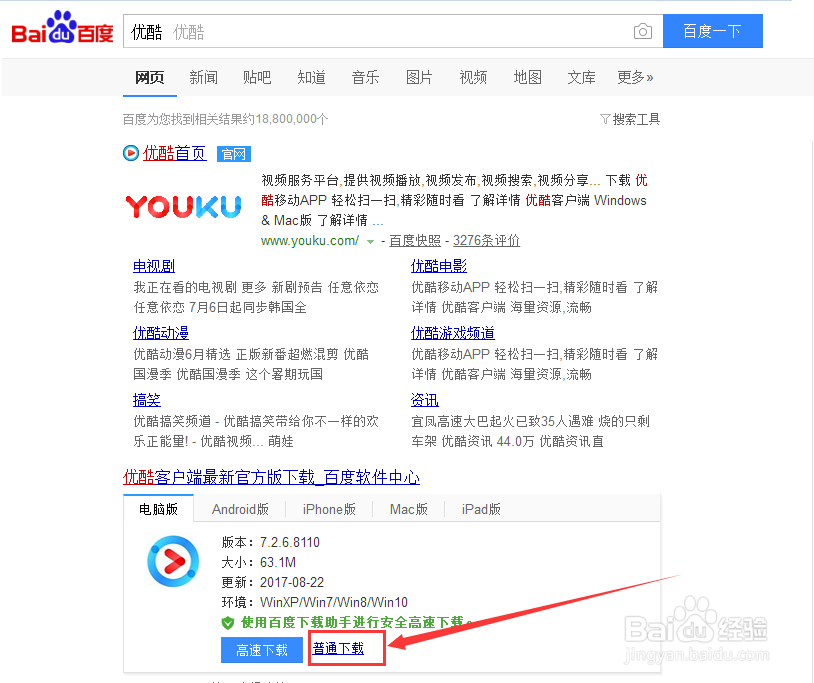This screenshot has height=683, width=814.
Task: Open the 资讯 sublink
Action: [425, 400]
